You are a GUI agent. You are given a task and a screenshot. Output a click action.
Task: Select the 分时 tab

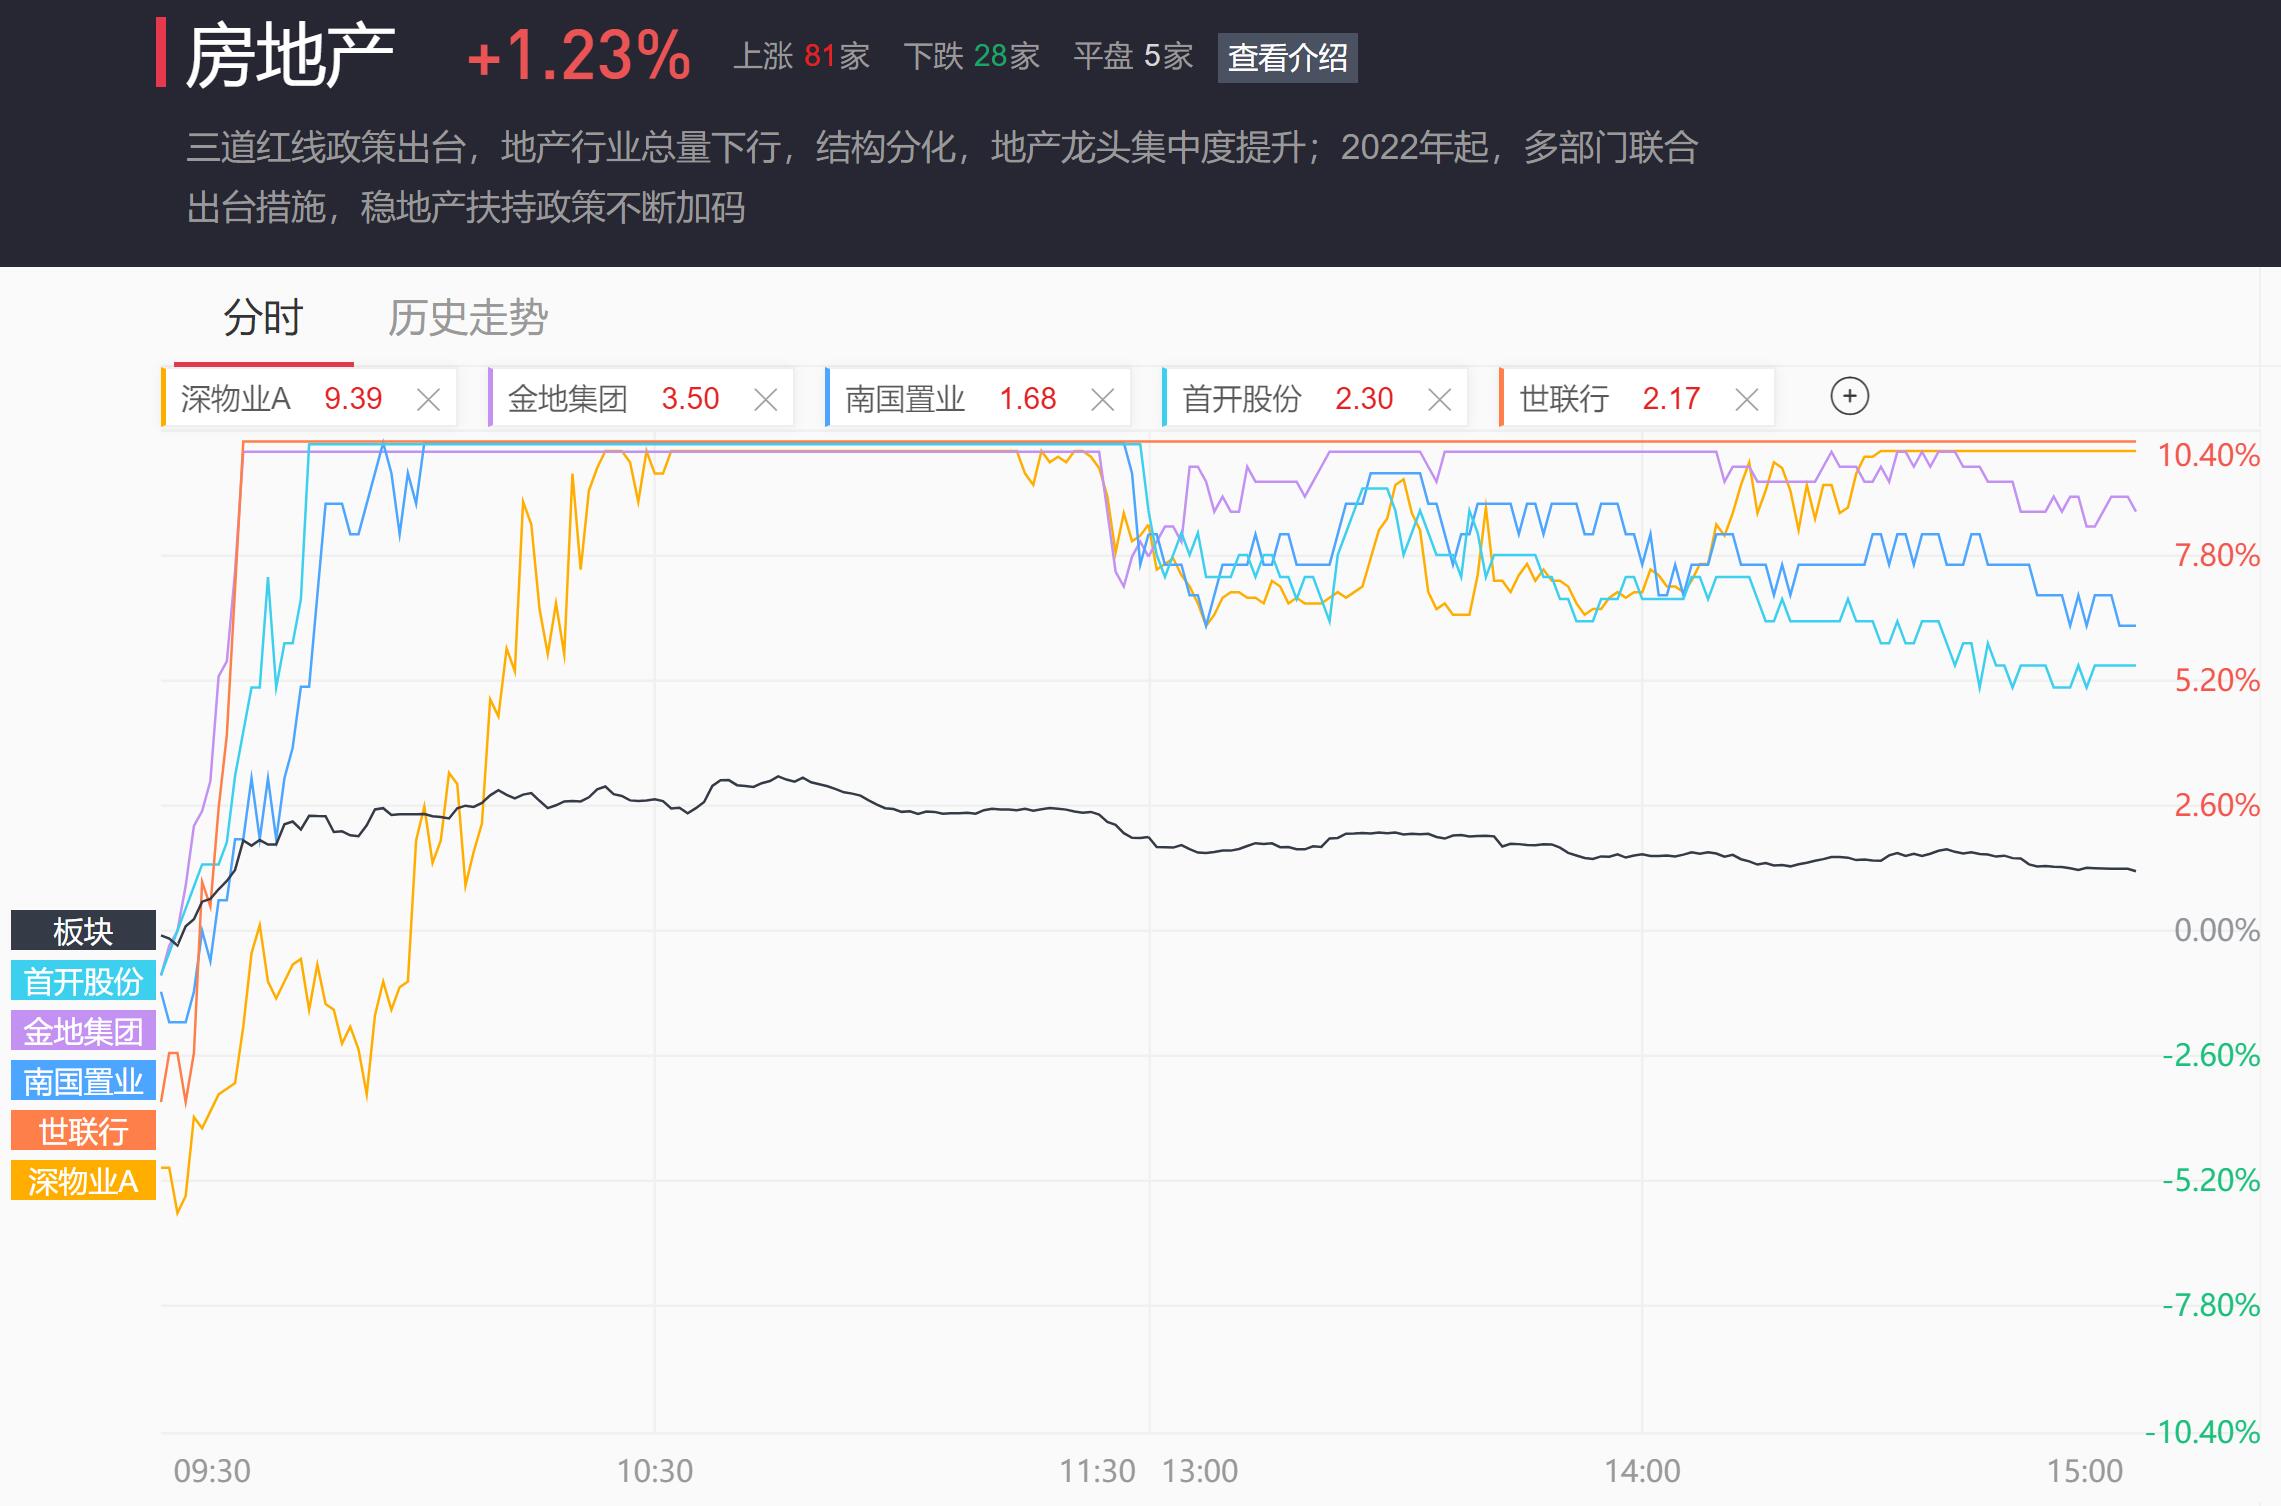(x=263, y=318)
